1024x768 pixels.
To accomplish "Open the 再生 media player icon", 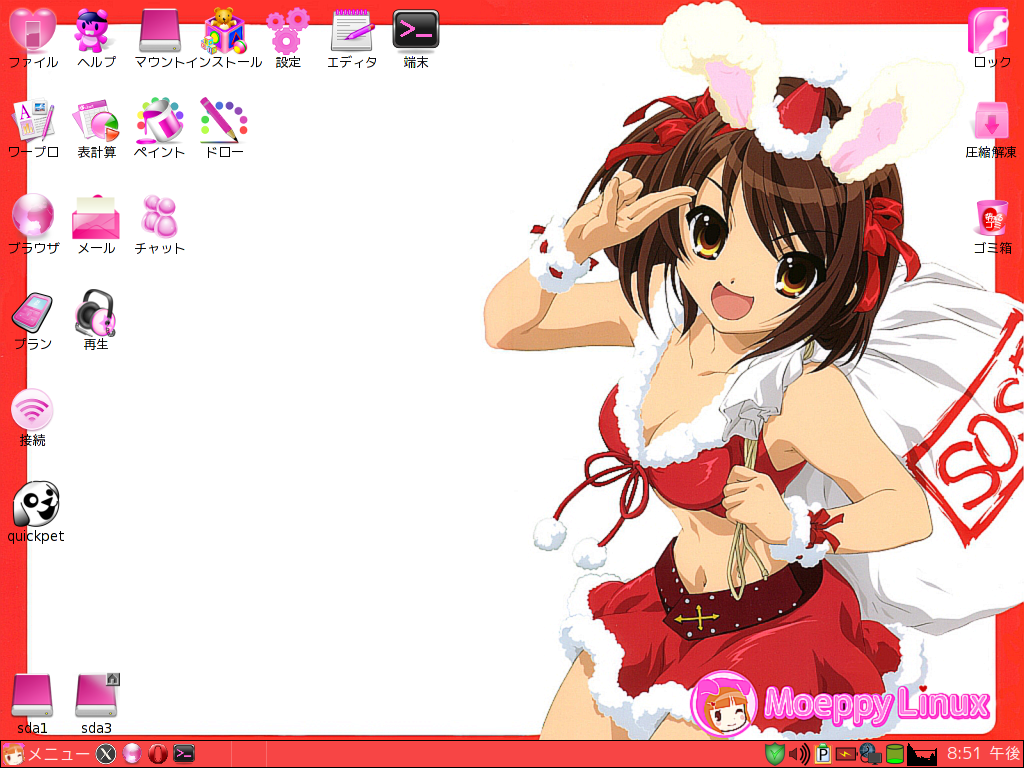I will click(x=96, y=313).
